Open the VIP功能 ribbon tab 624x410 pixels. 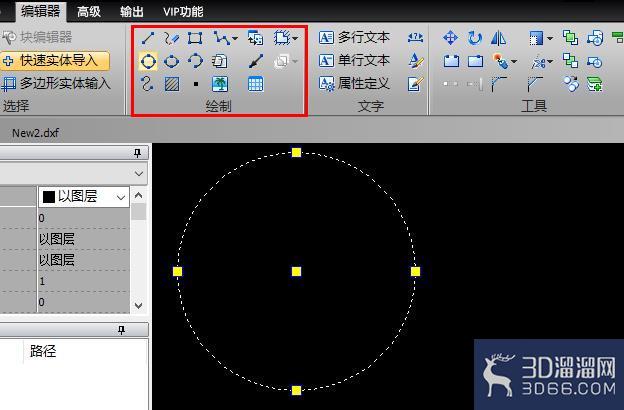point(183,12)
